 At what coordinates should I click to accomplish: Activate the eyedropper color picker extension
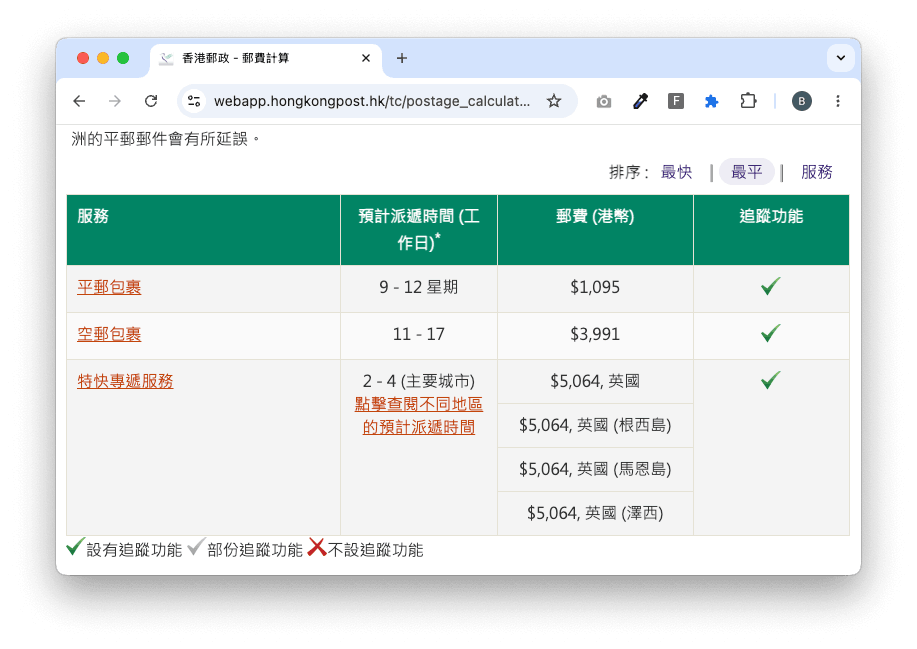pos(640,101)
